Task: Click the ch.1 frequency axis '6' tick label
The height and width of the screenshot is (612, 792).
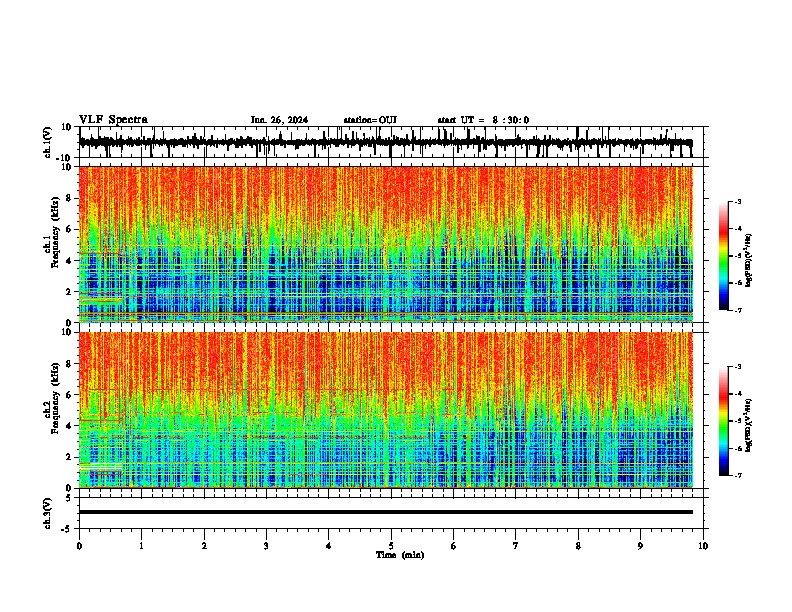Action: click(x=70, y=229)
